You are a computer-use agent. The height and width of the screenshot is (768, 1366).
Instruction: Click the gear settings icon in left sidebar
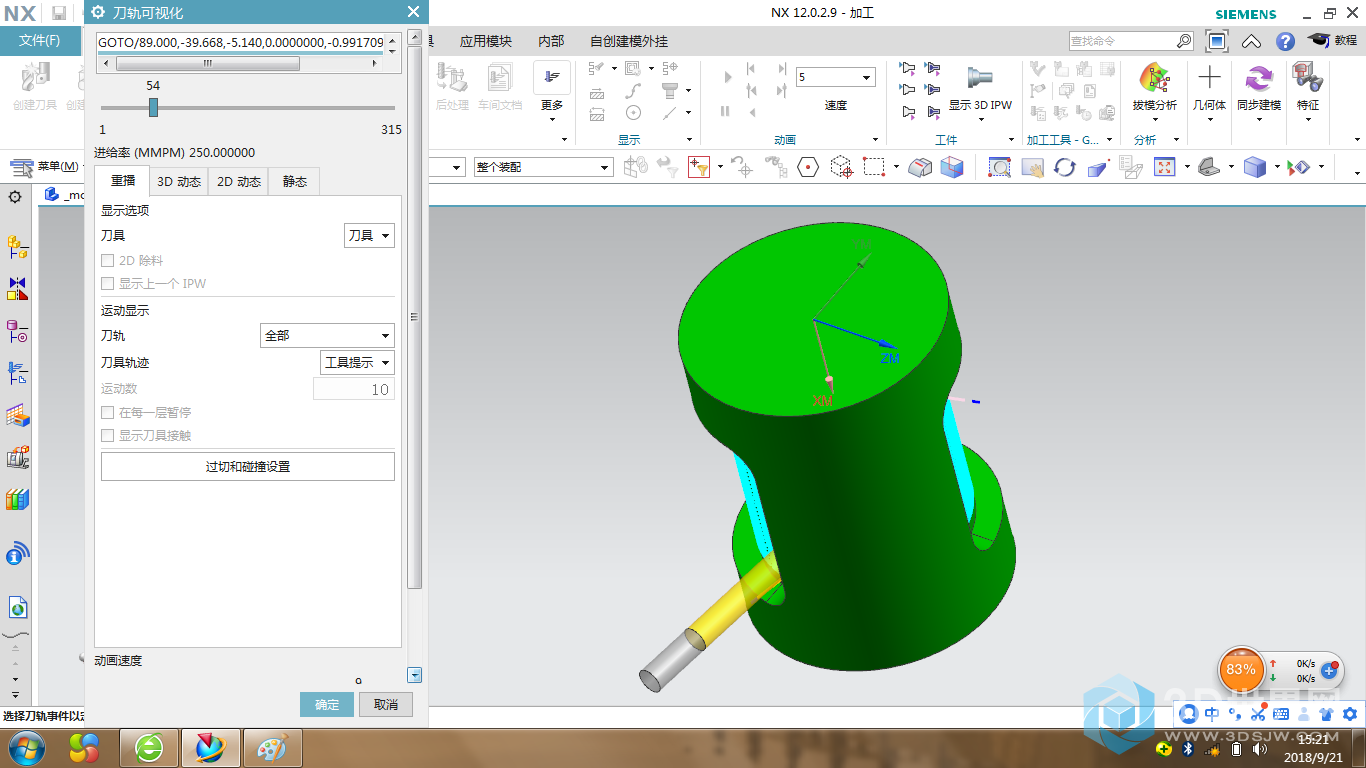tap(15, 197)
